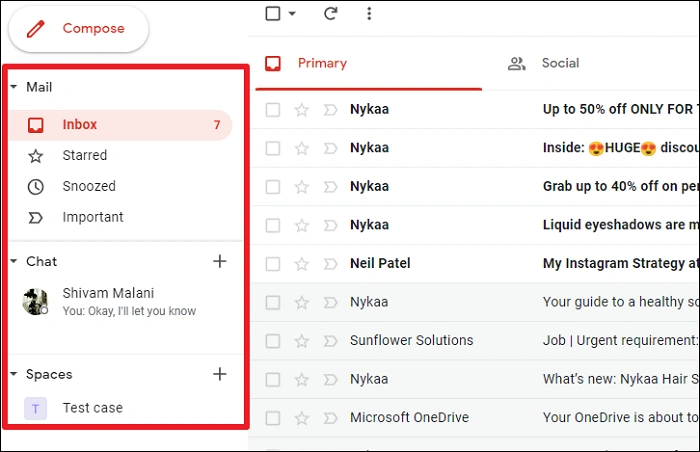This screenshot has width=700, height=452.
Task: Star the Microsoft OneDrive email
Action: click(302, 418)
